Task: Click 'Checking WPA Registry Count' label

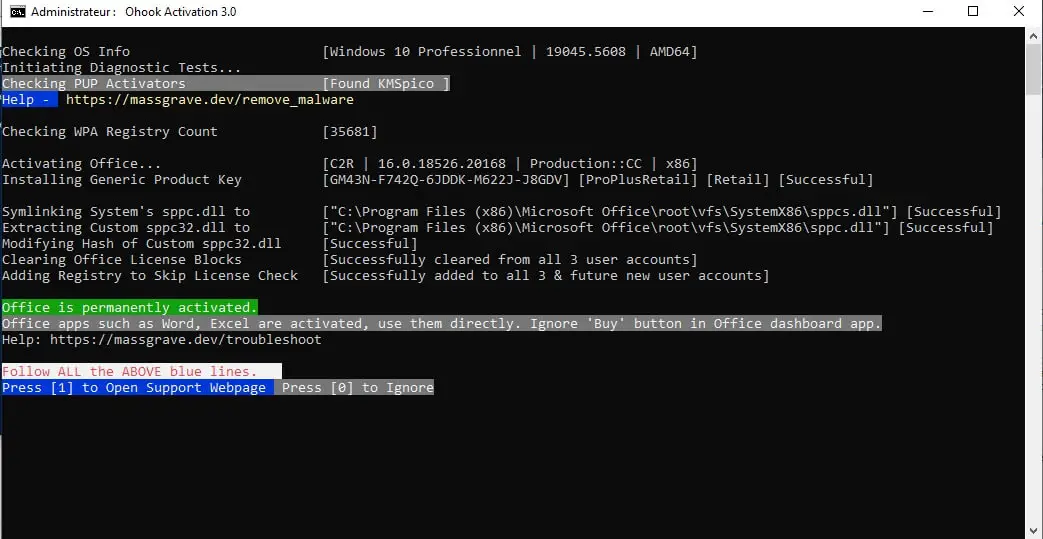Action: click(x=110, y=132)
